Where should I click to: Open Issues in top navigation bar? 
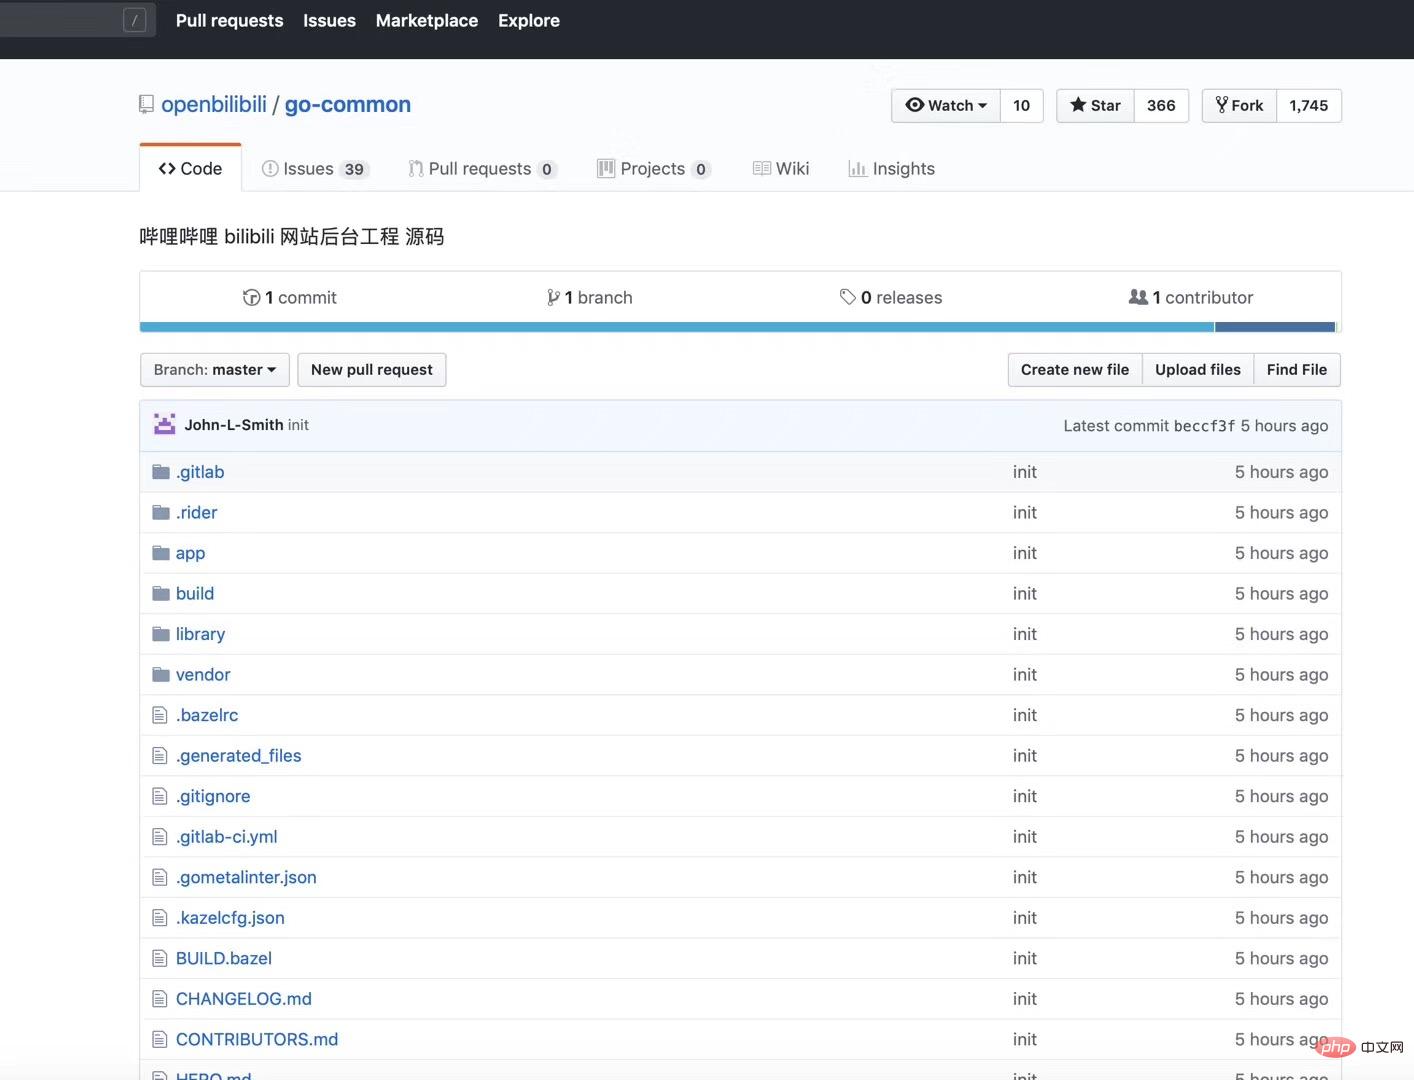coord(329,20)
